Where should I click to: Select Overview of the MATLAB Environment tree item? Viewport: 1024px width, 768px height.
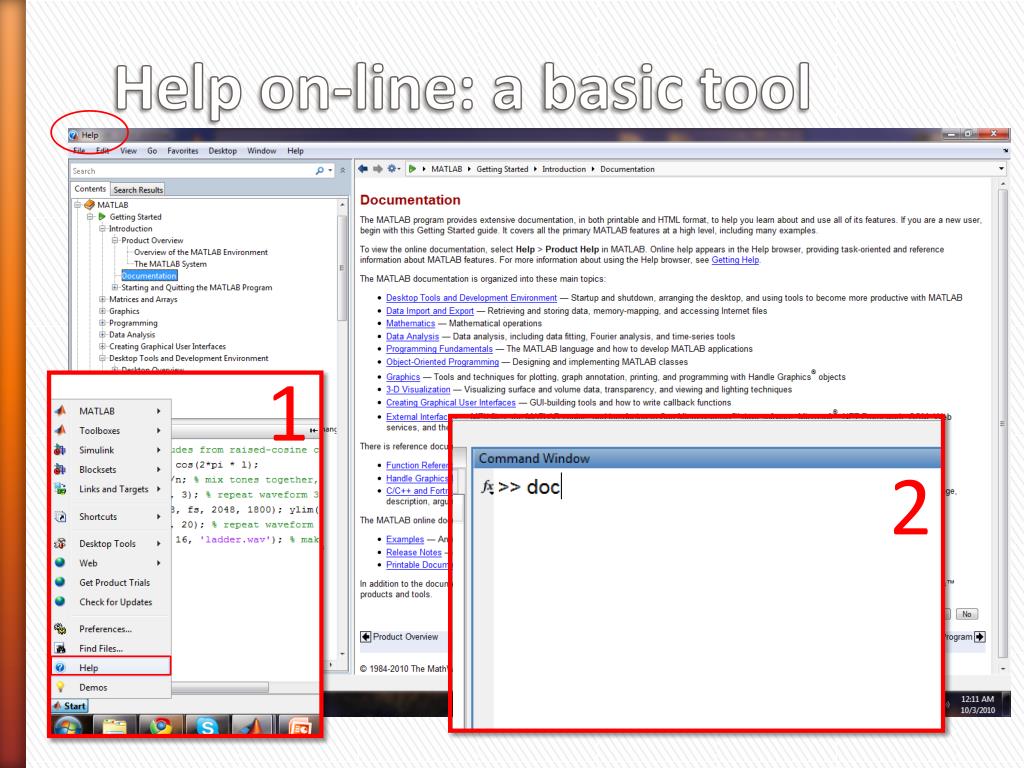[200, 252]
